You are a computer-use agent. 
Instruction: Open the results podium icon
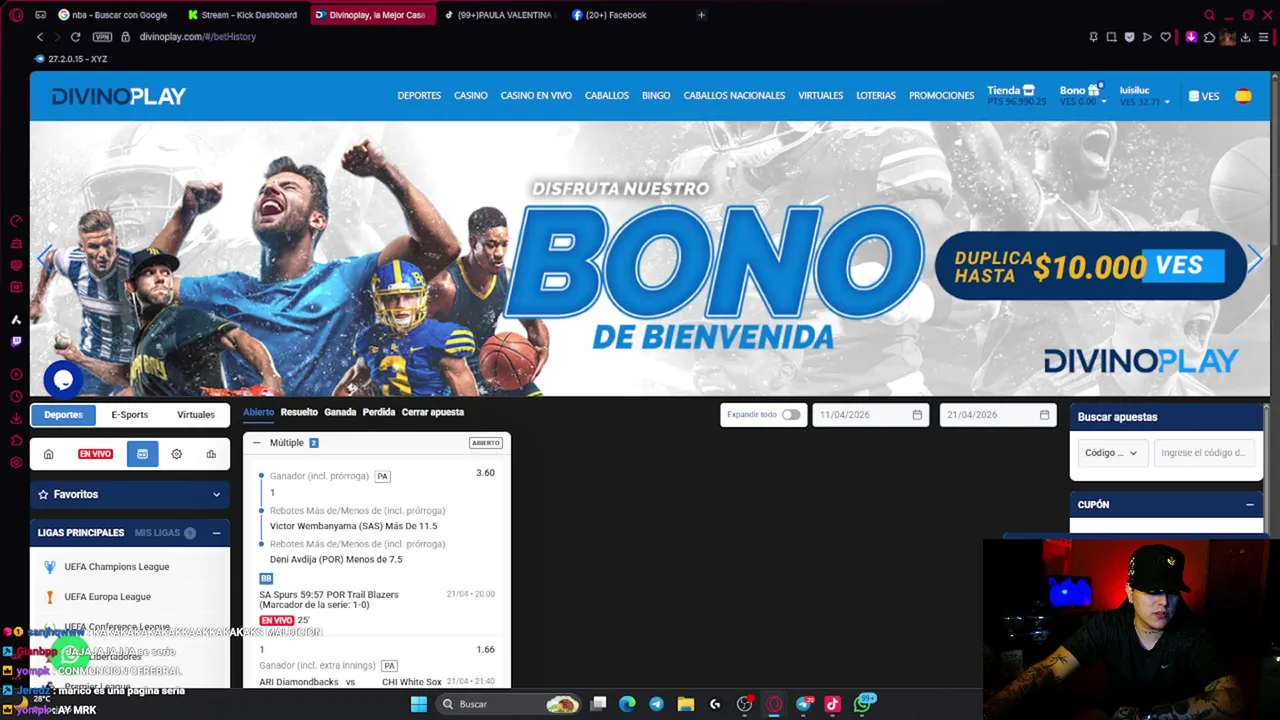click(211, 454)
